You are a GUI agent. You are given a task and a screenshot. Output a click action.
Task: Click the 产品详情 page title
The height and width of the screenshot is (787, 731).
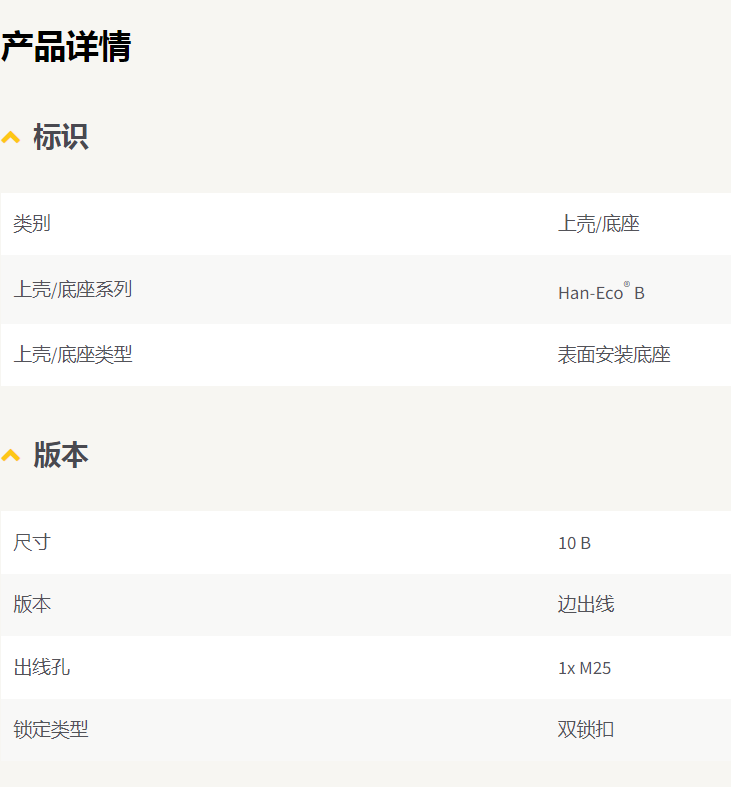(66, 46)
